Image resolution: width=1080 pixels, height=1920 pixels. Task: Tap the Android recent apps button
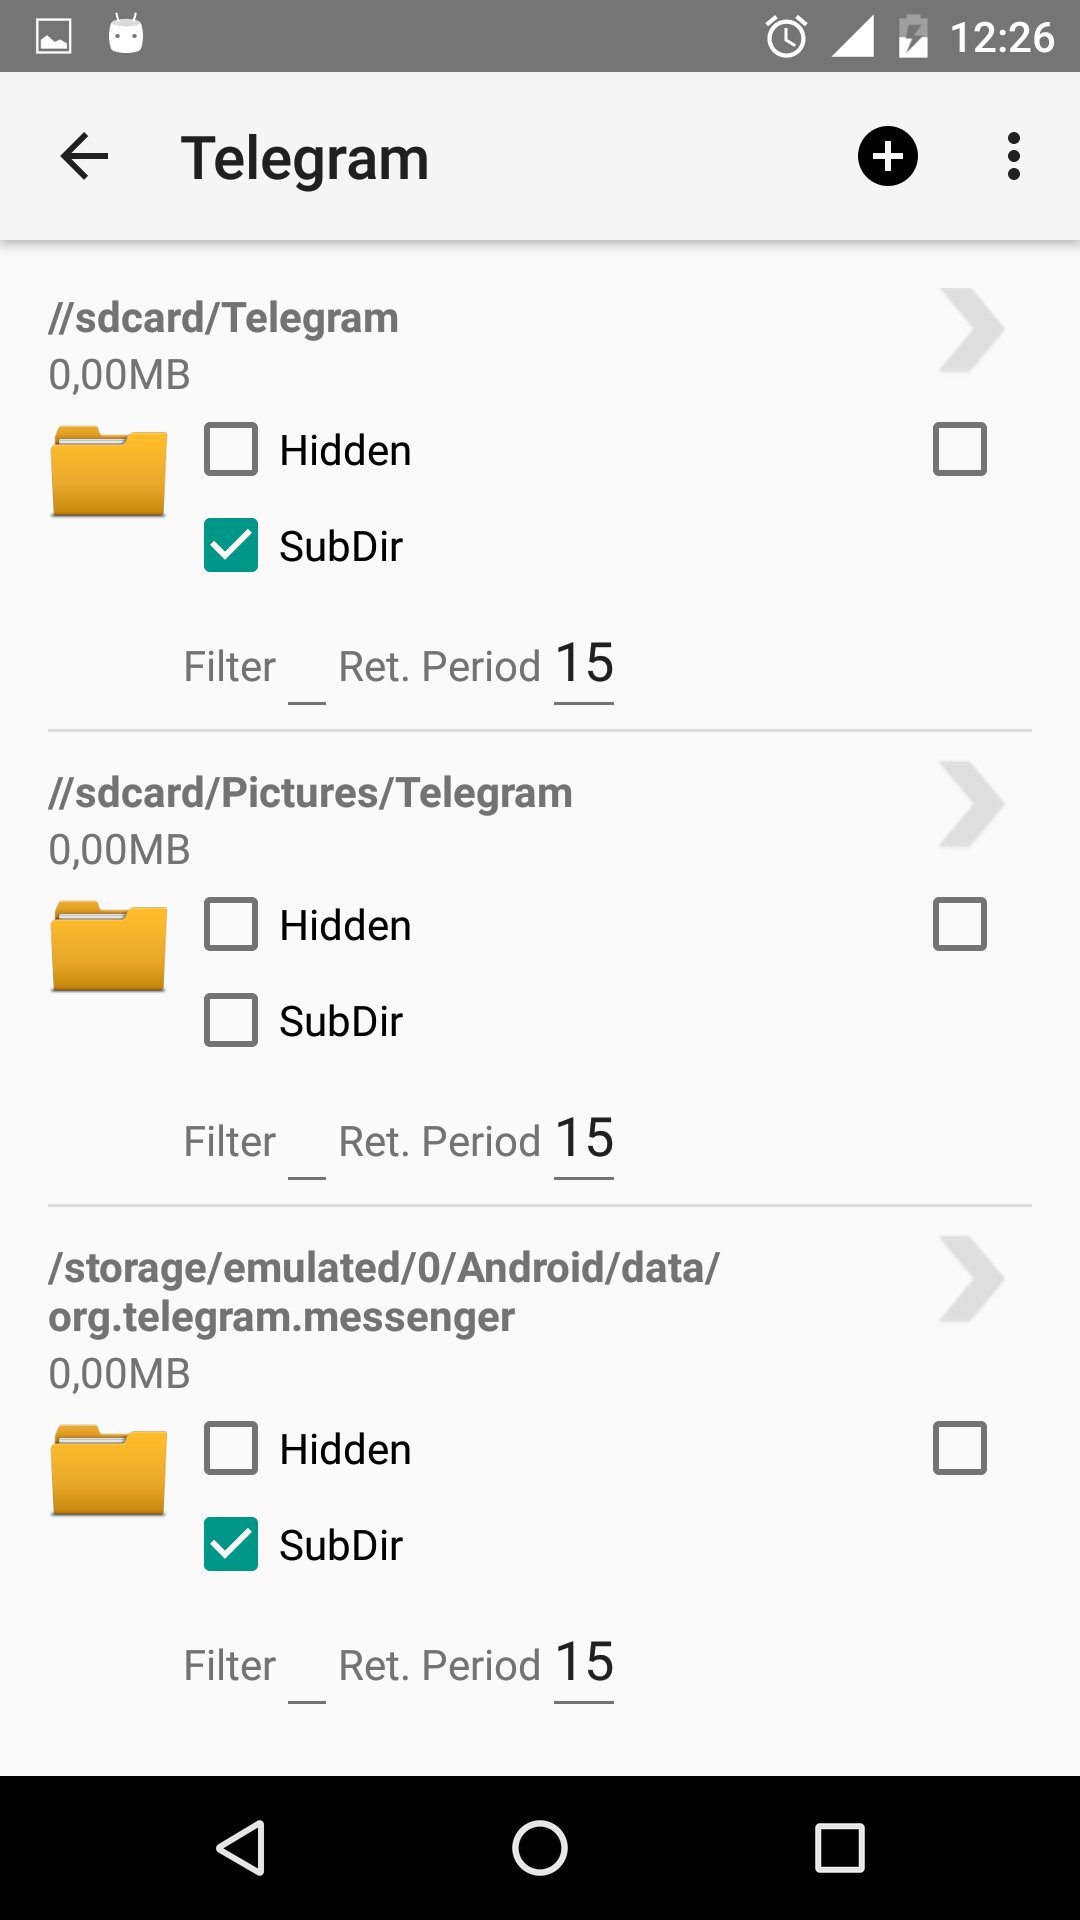pyautogui.click(x=839, y=1847)
